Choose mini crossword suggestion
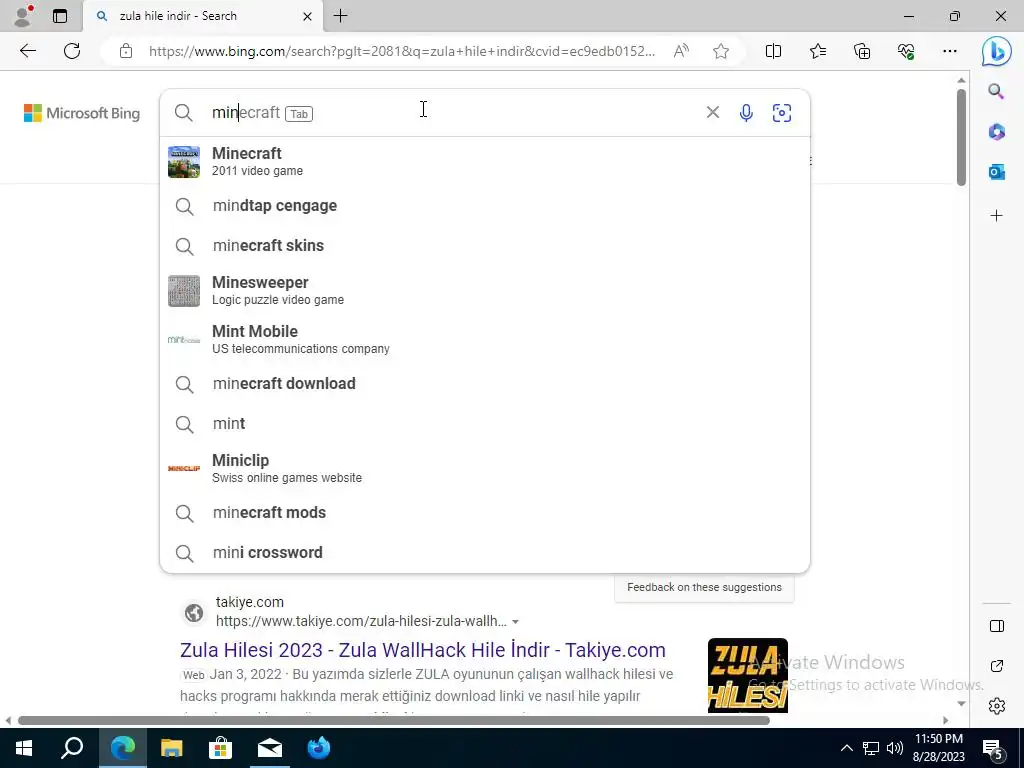1024x768 pixels. click(485, 552)
